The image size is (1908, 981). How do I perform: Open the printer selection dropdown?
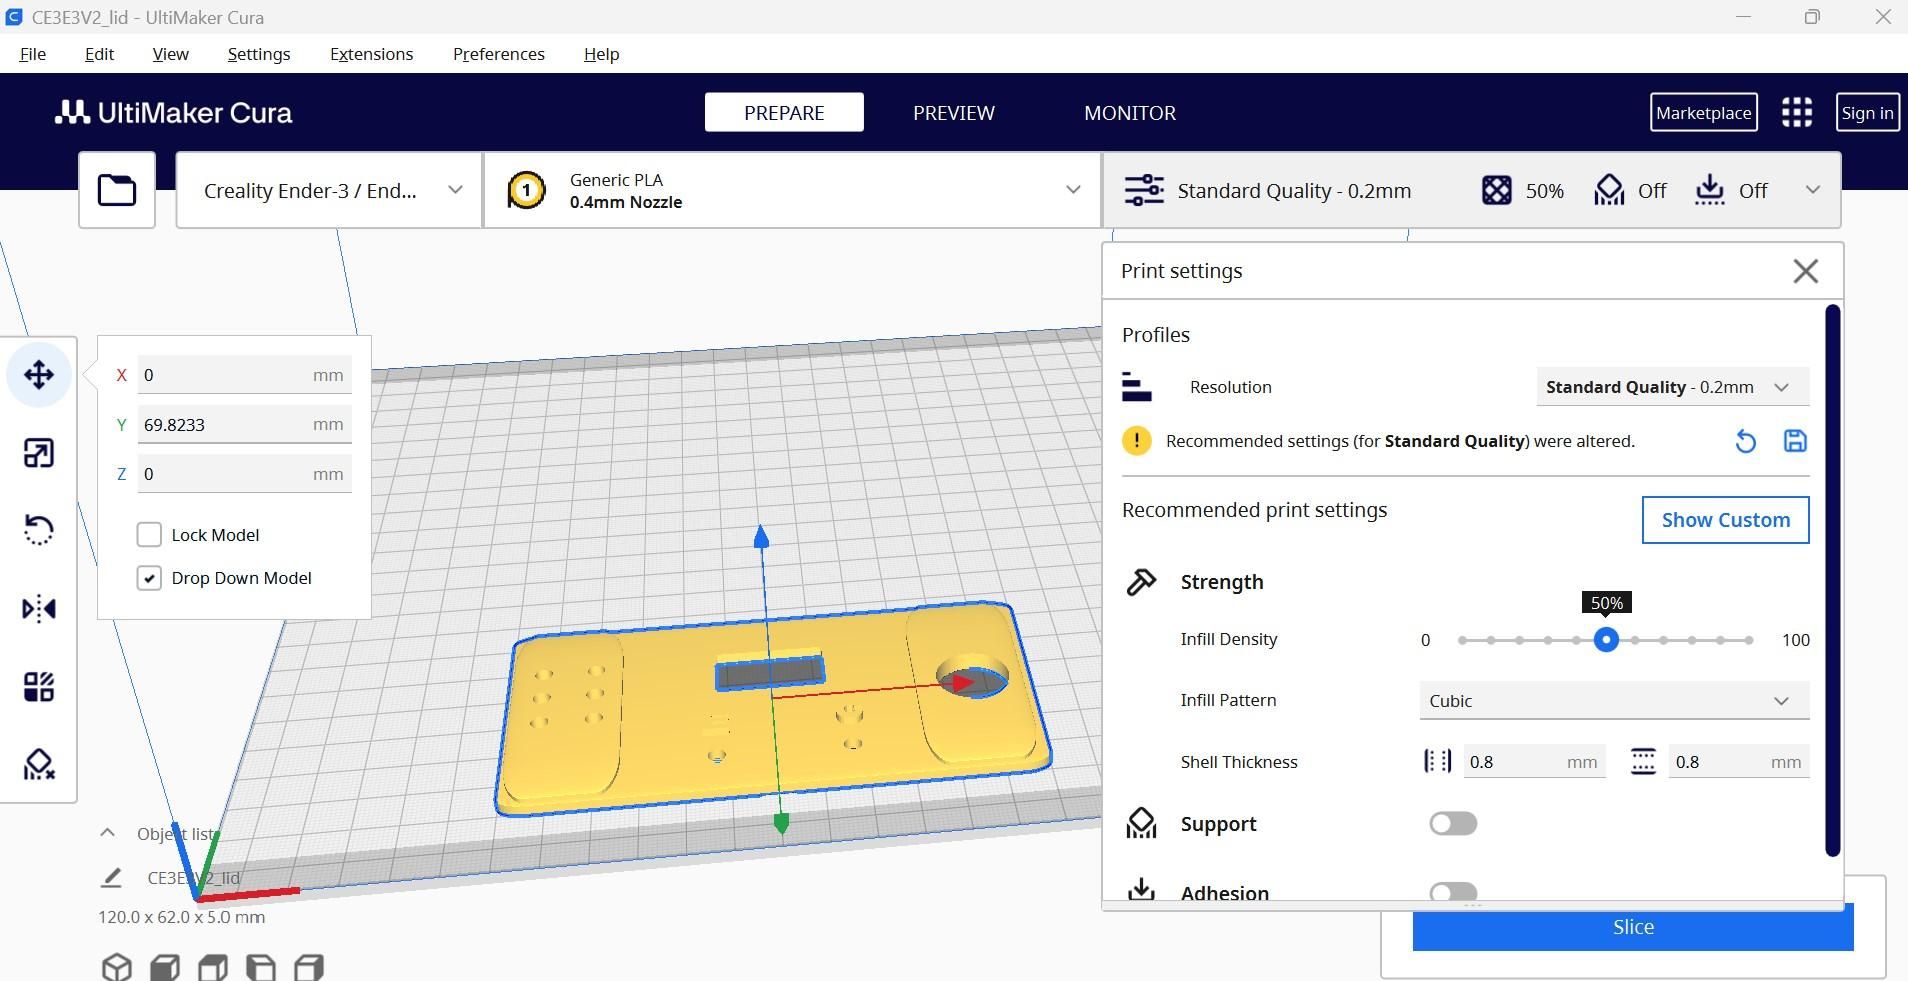pos(329,190)
